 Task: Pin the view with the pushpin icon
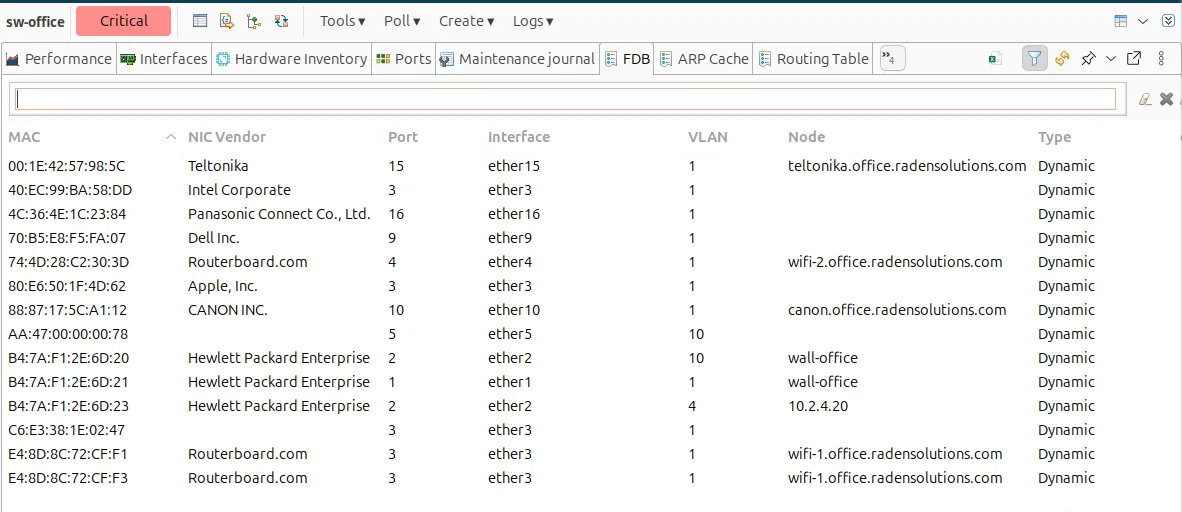[x=1089, y=59]
